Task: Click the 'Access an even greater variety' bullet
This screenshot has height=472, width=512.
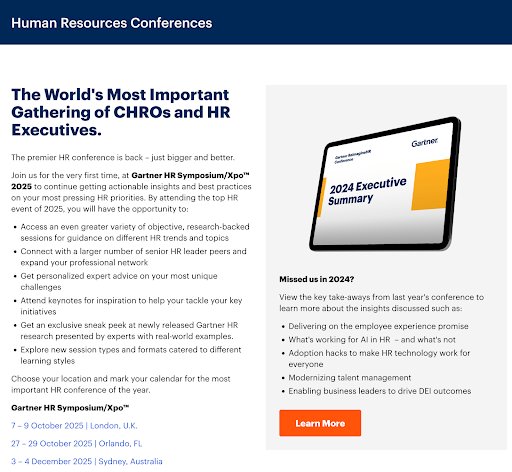Action: coord(135,232)
